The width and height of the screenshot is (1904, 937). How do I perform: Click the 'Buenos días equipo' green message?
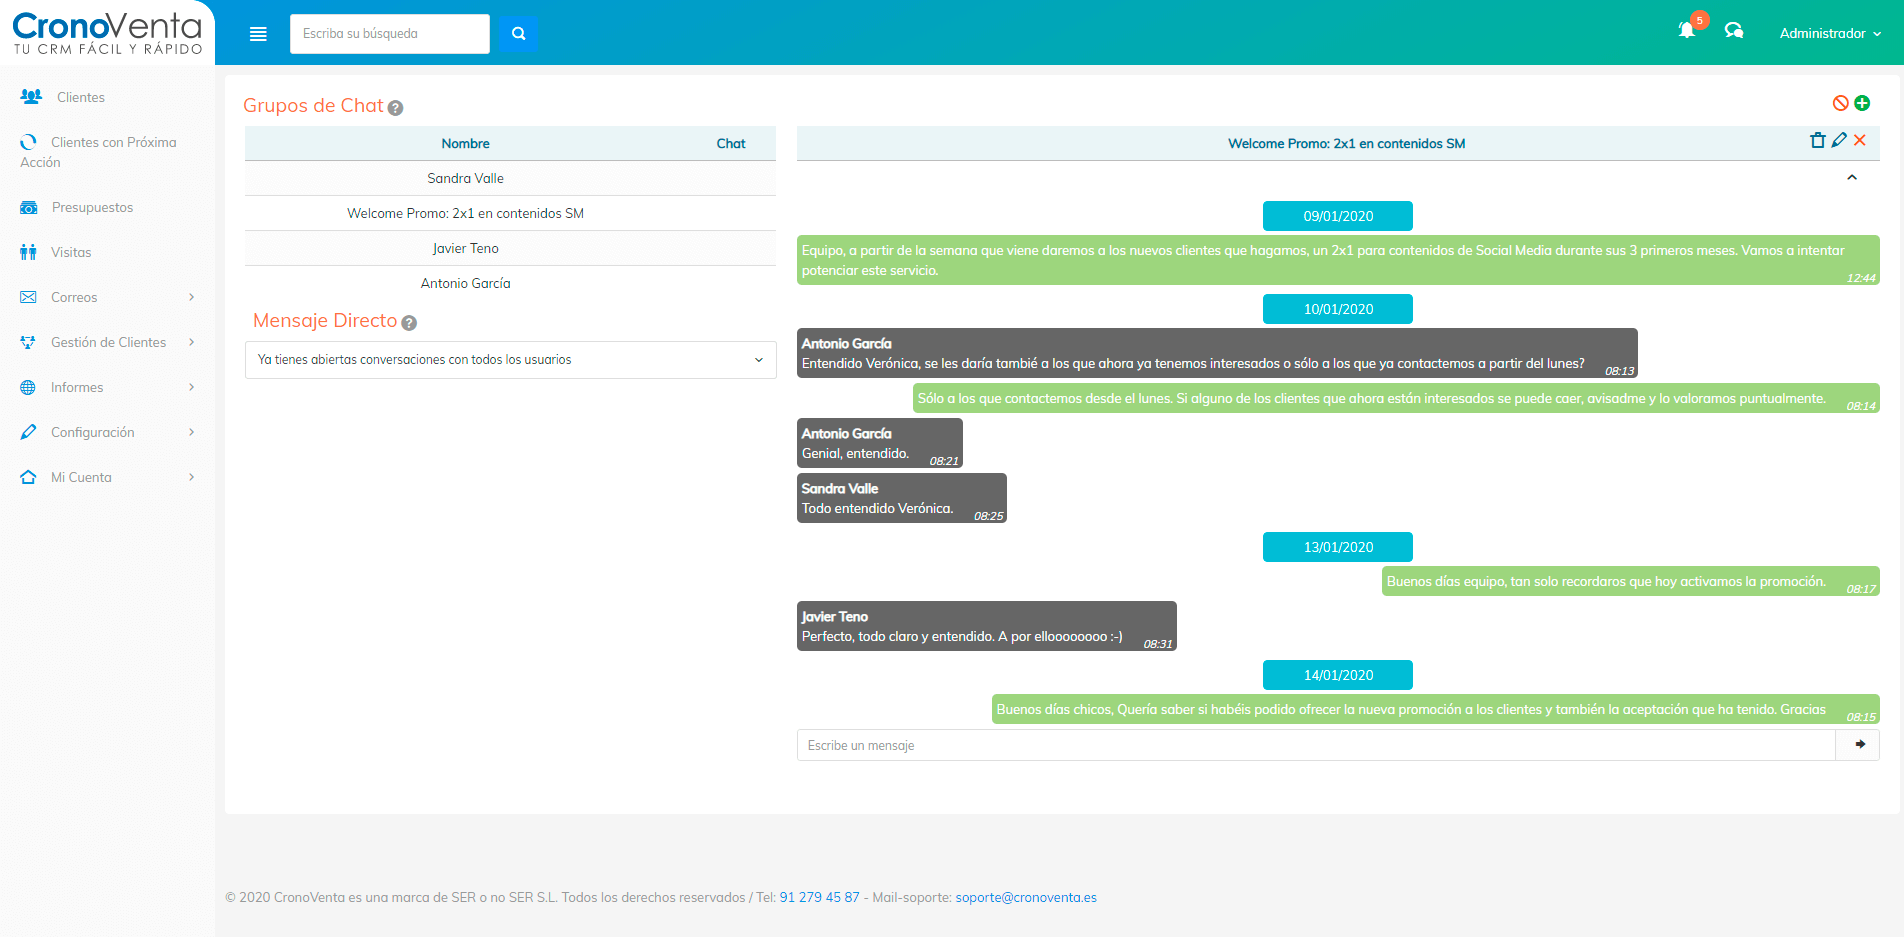tap(1631, 581)
